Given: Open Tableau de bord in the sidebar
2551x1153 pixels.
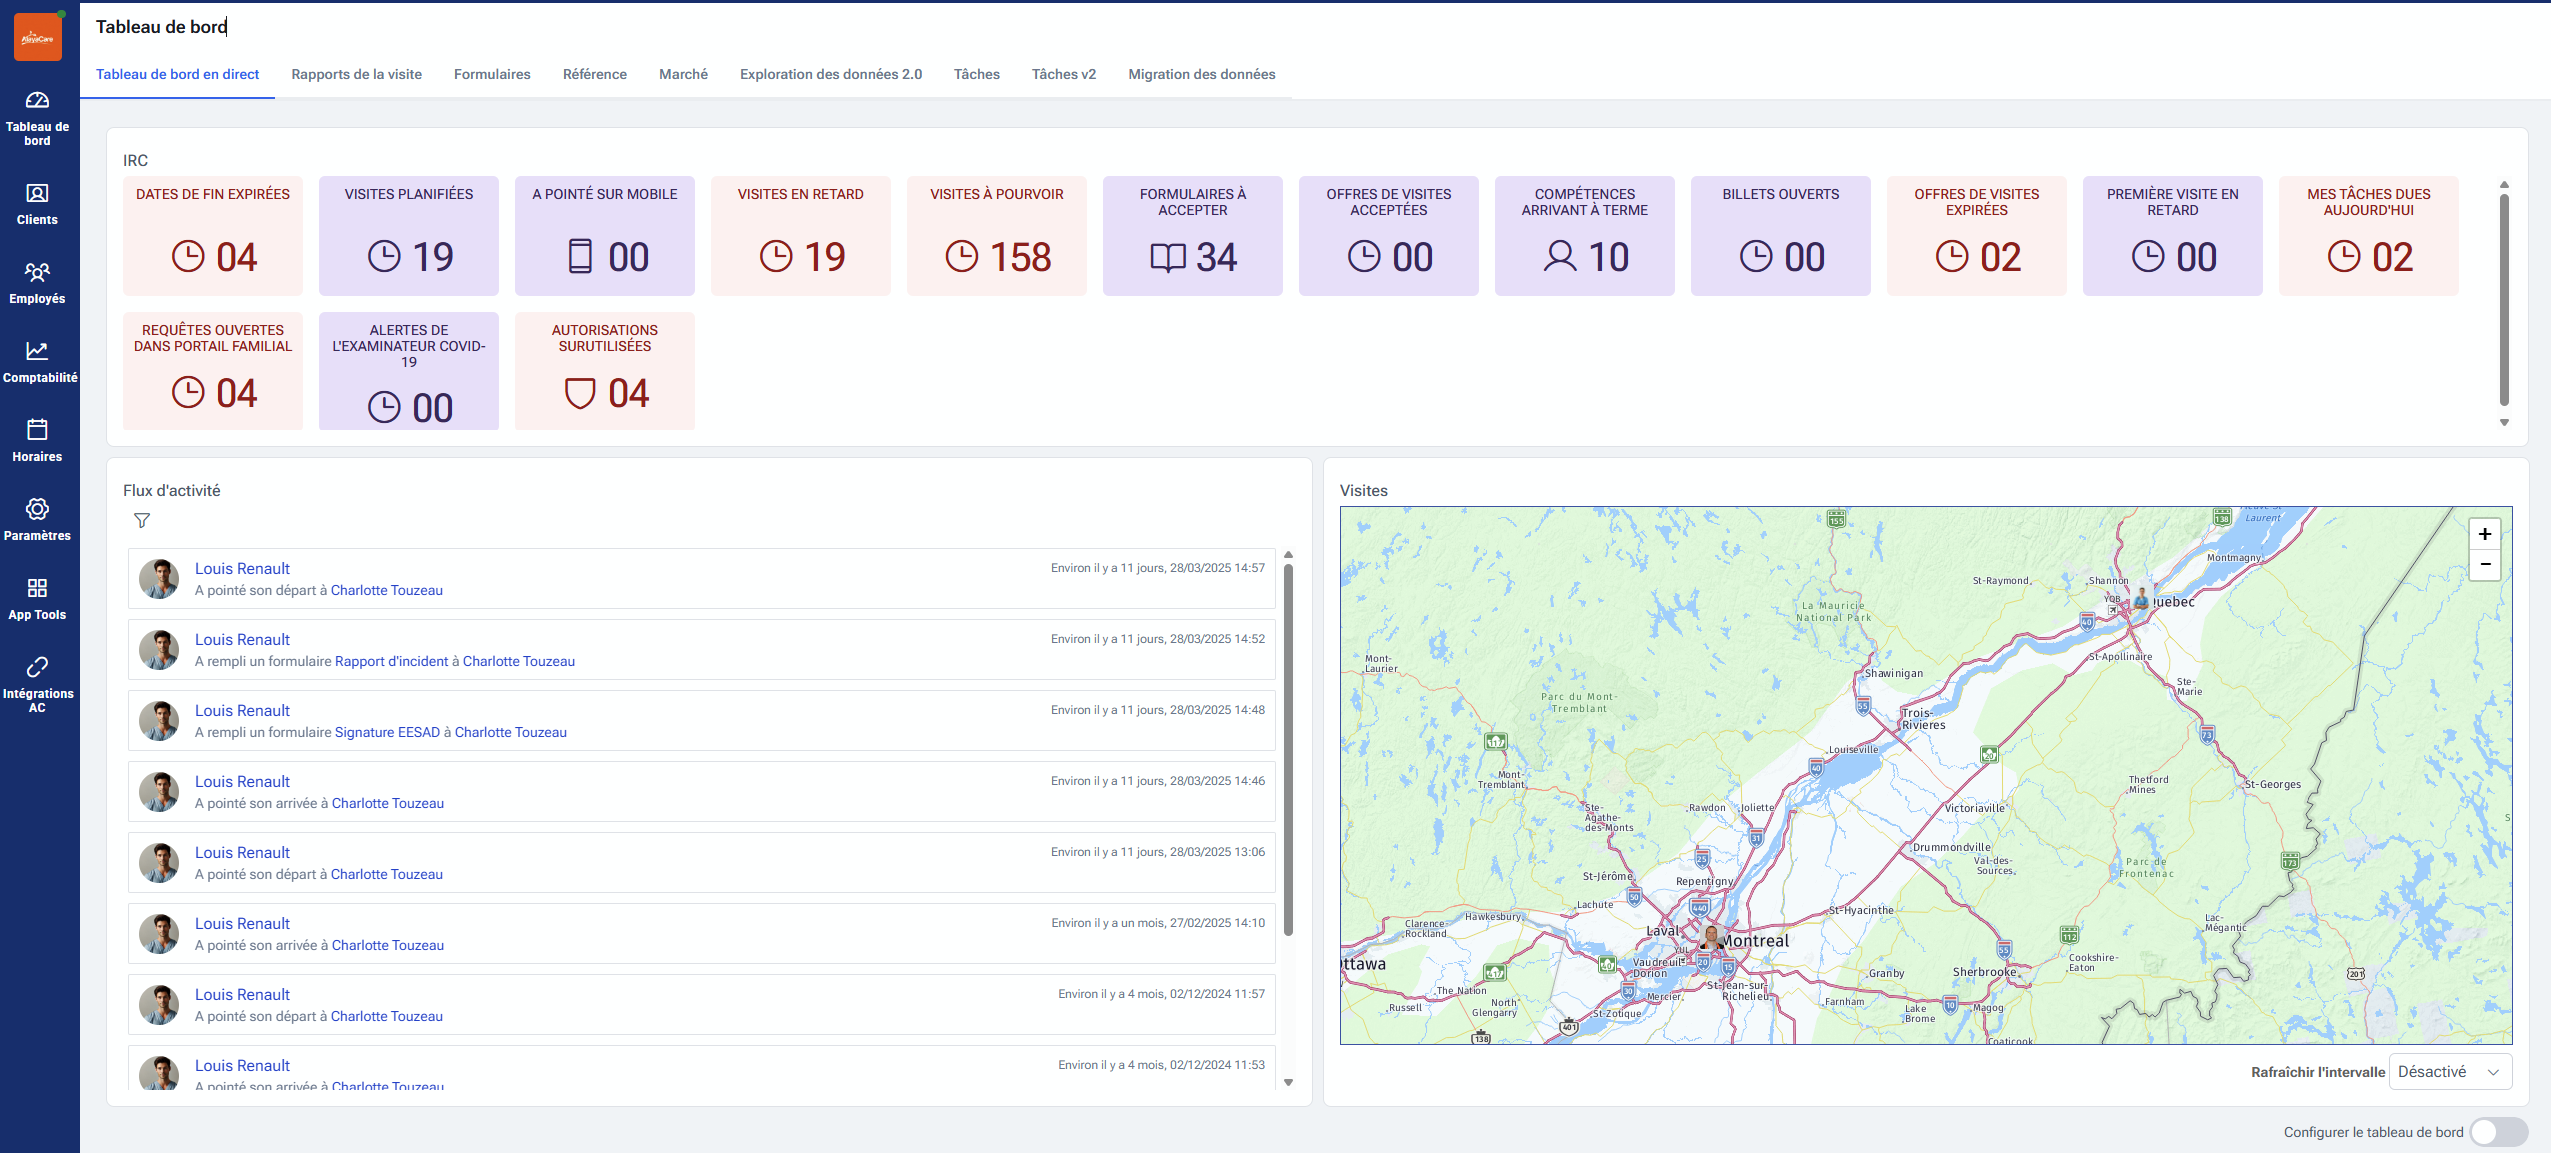Looking at the screenshot, I should pos(37,118).
